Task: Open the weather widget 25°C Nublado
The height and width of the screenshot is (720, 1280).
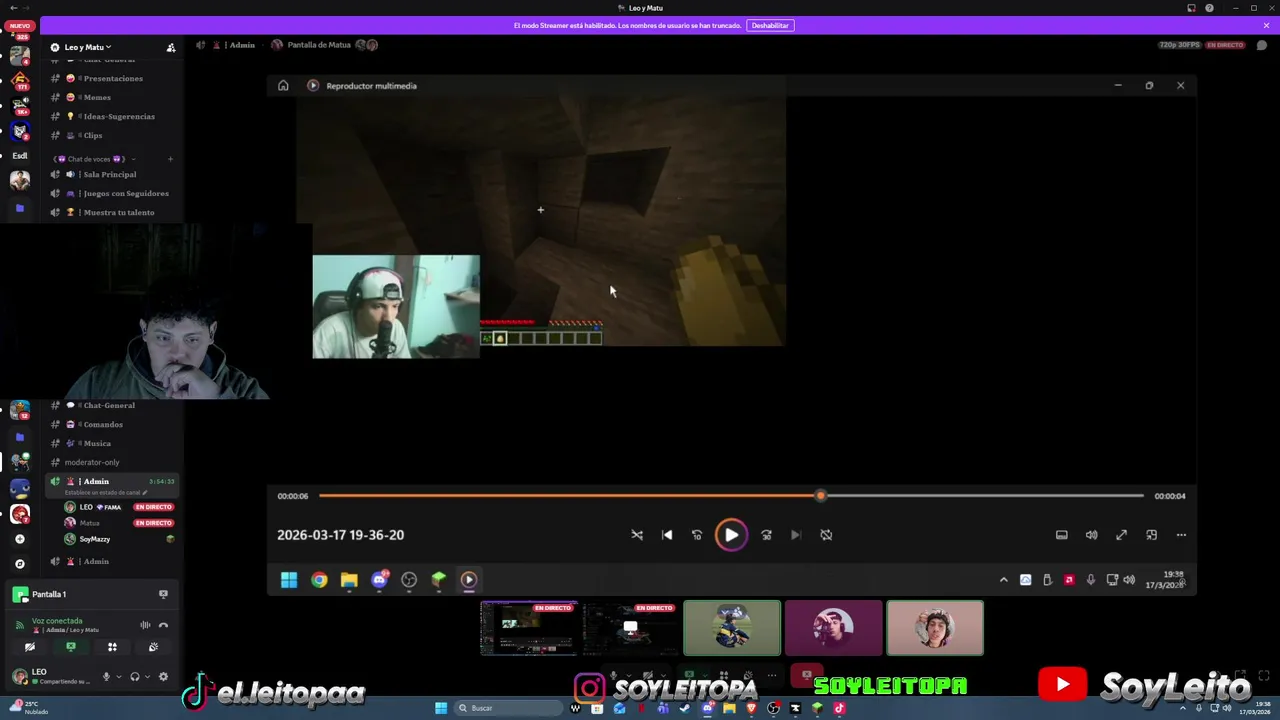Action: click(27, 708)
